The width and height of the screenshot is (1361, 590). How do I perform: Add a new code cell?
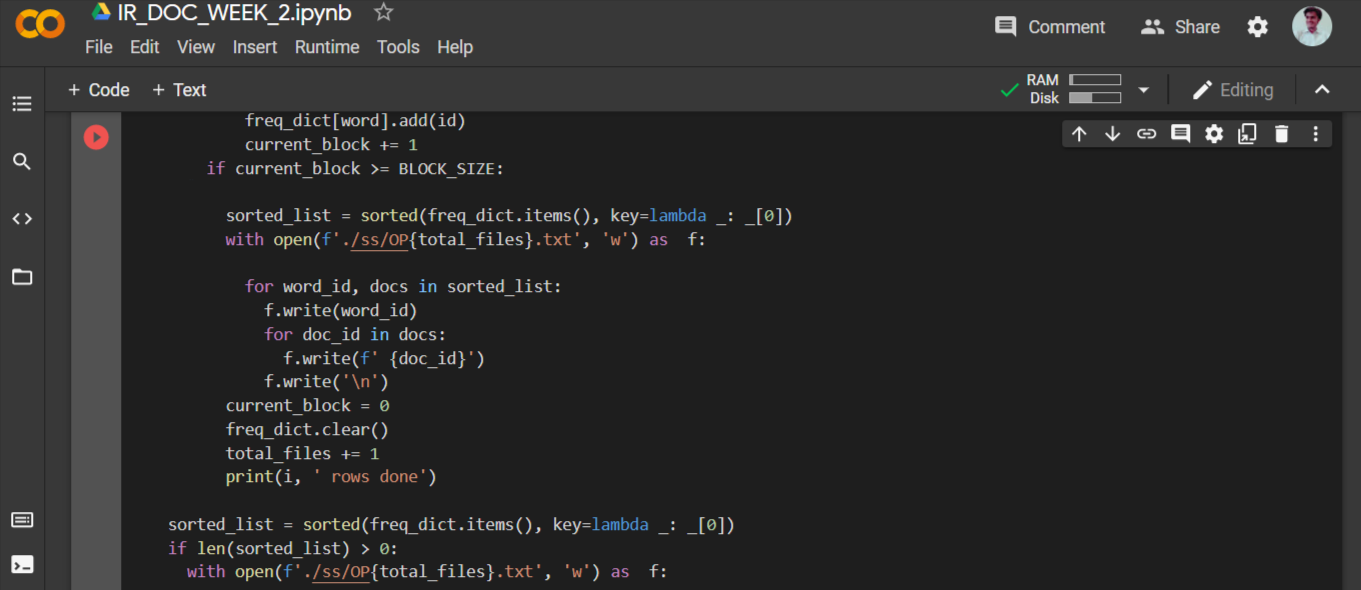[x=98, y=89]
